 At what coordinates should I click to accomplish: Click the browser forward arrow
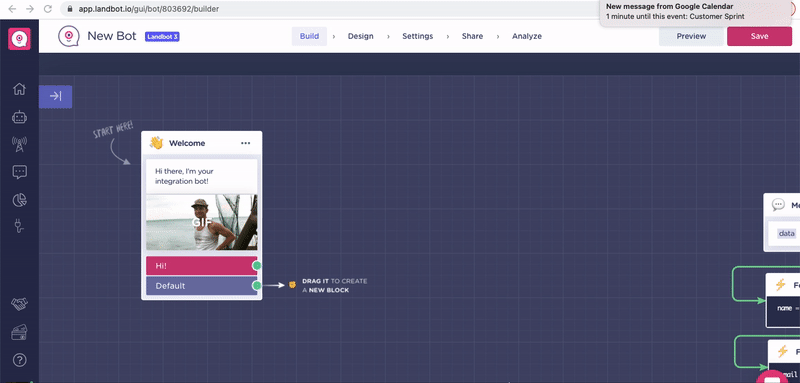[30, 9]
